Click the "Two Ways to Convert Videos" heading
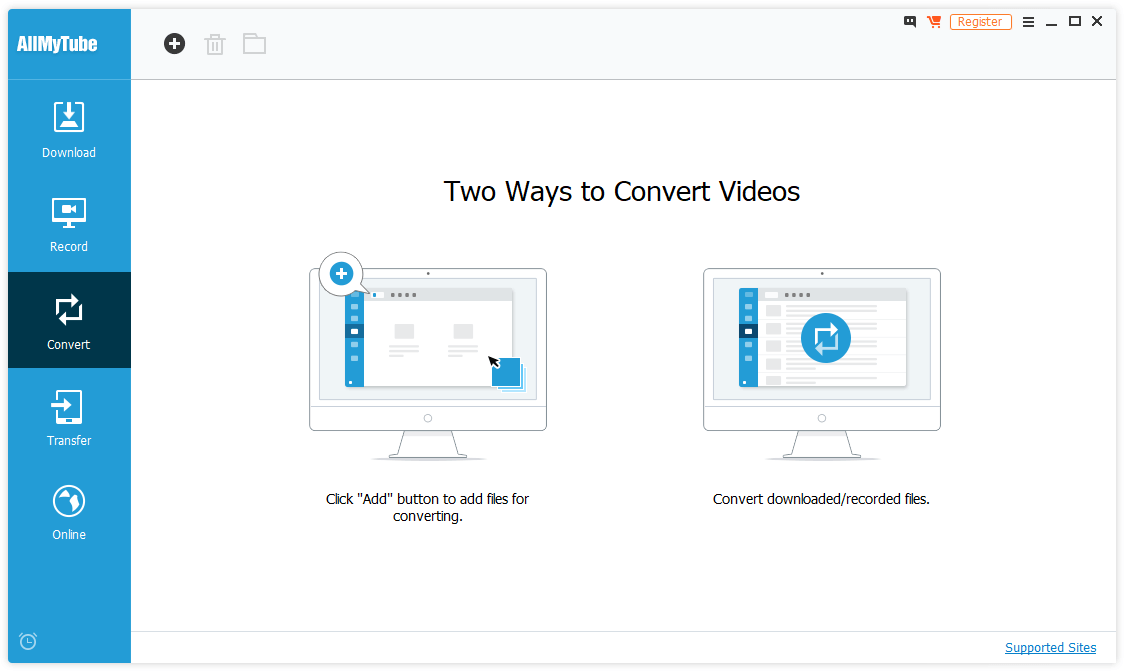This screenshot has width=1126, height=672. [x=621, y=192]
